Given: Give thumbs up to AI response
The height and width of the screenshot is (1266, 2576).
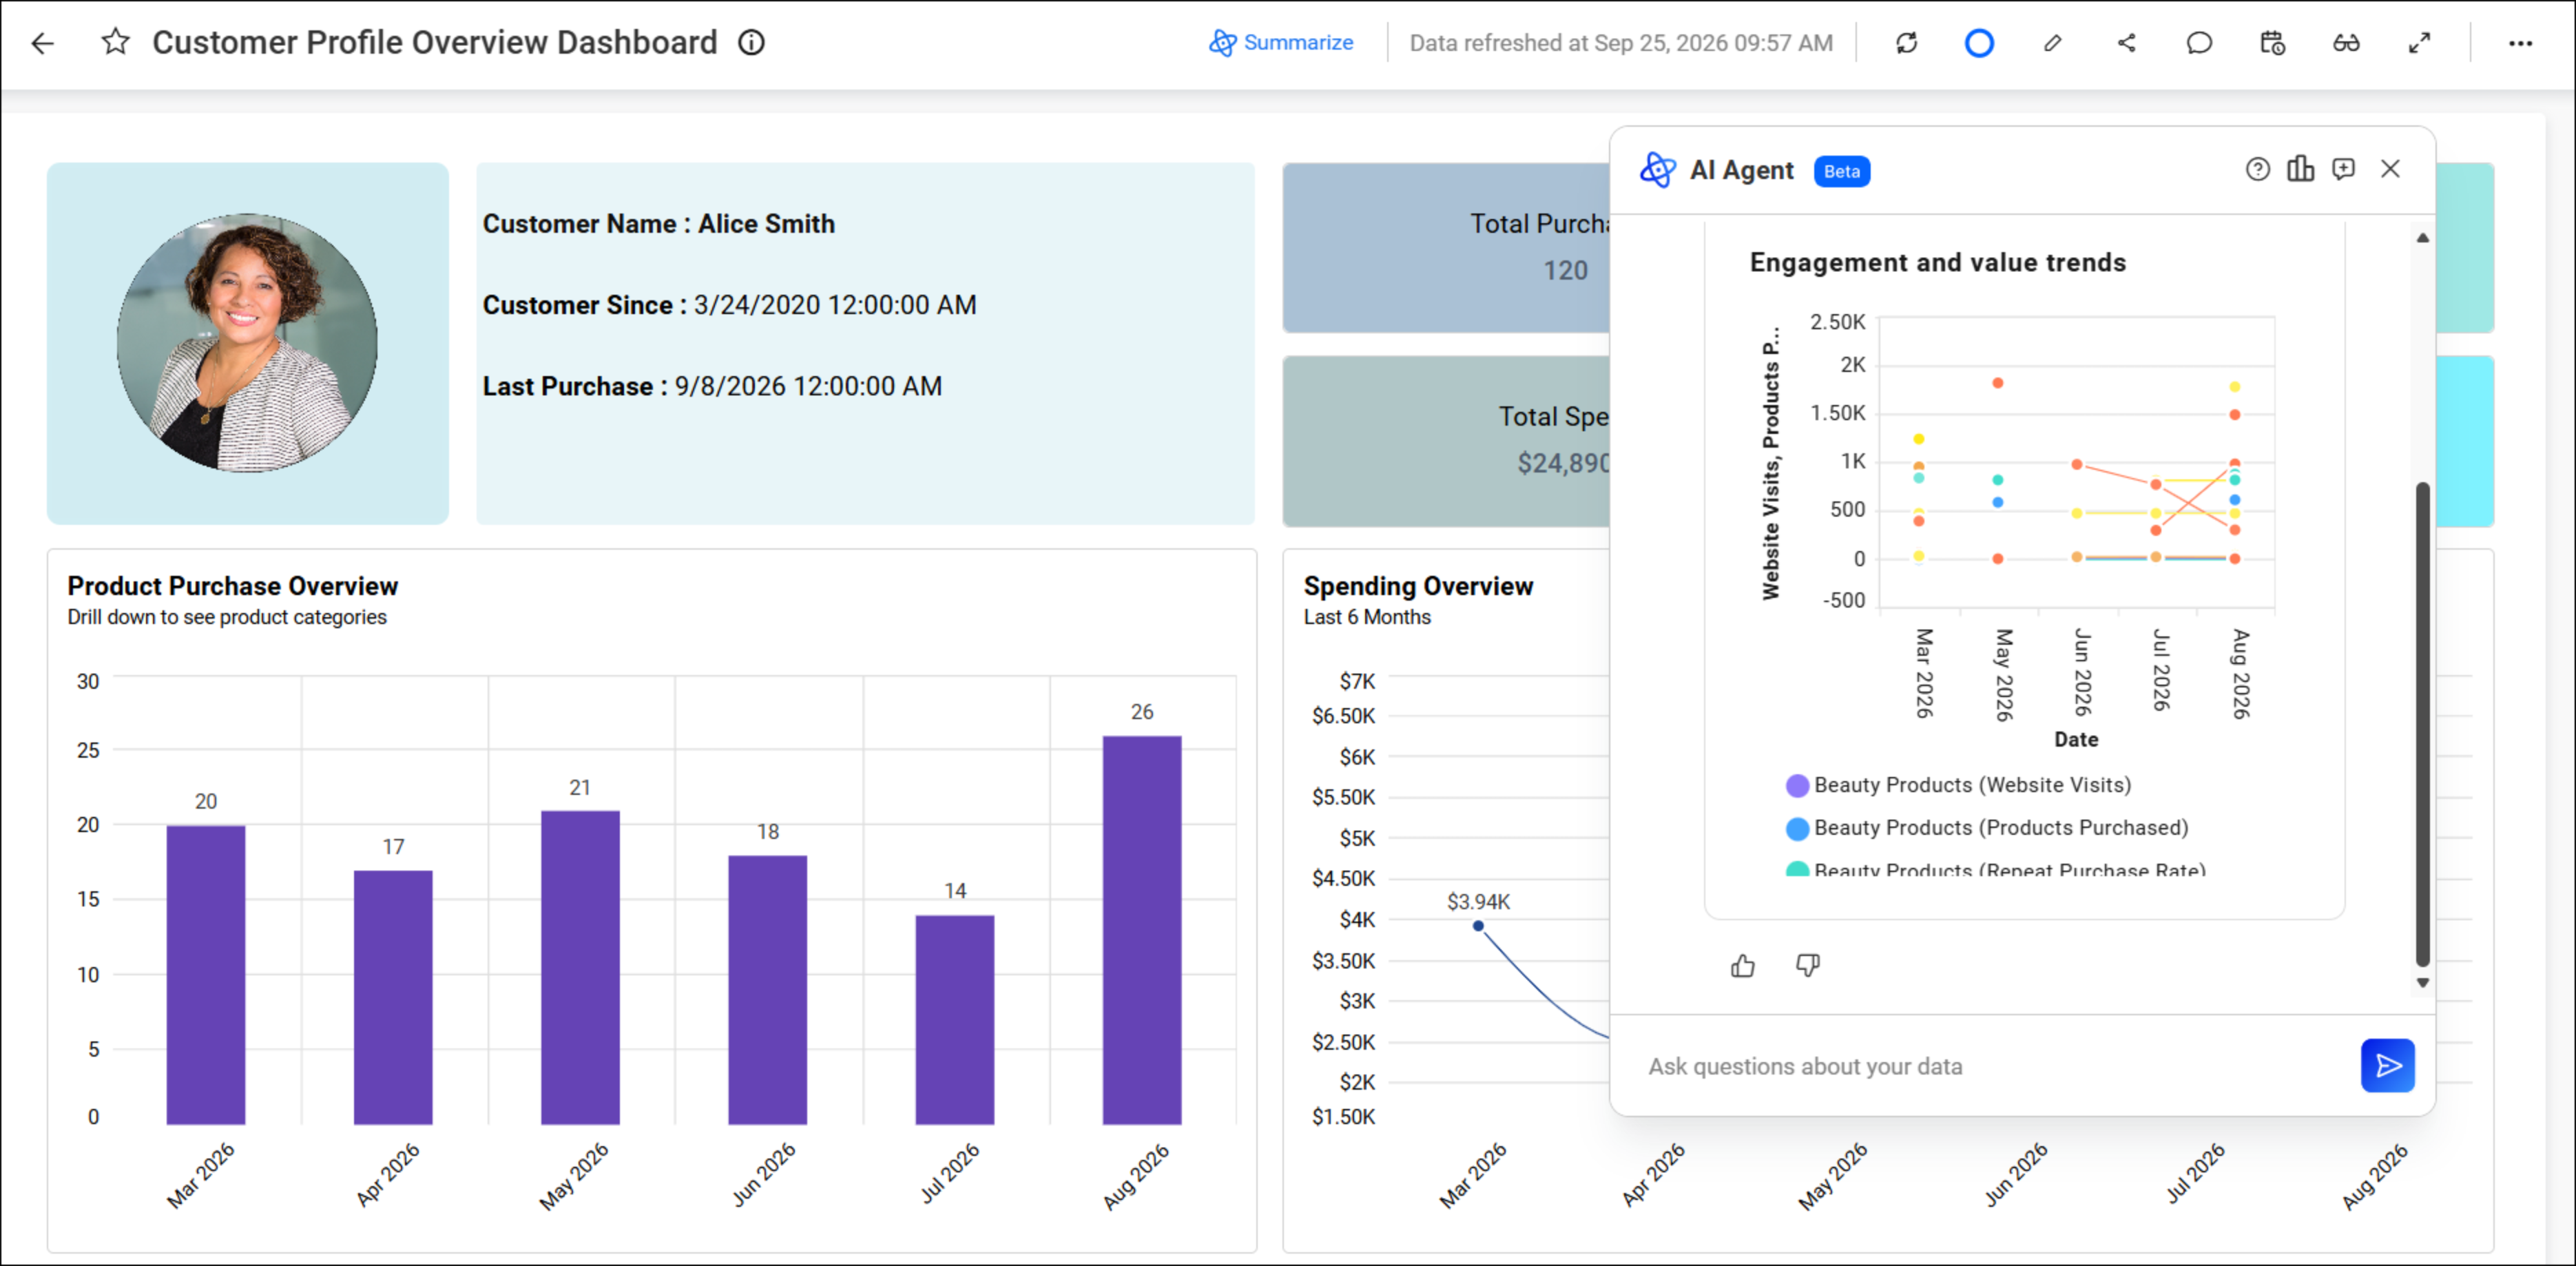Looking at the screenshot, I should 1742,965.
